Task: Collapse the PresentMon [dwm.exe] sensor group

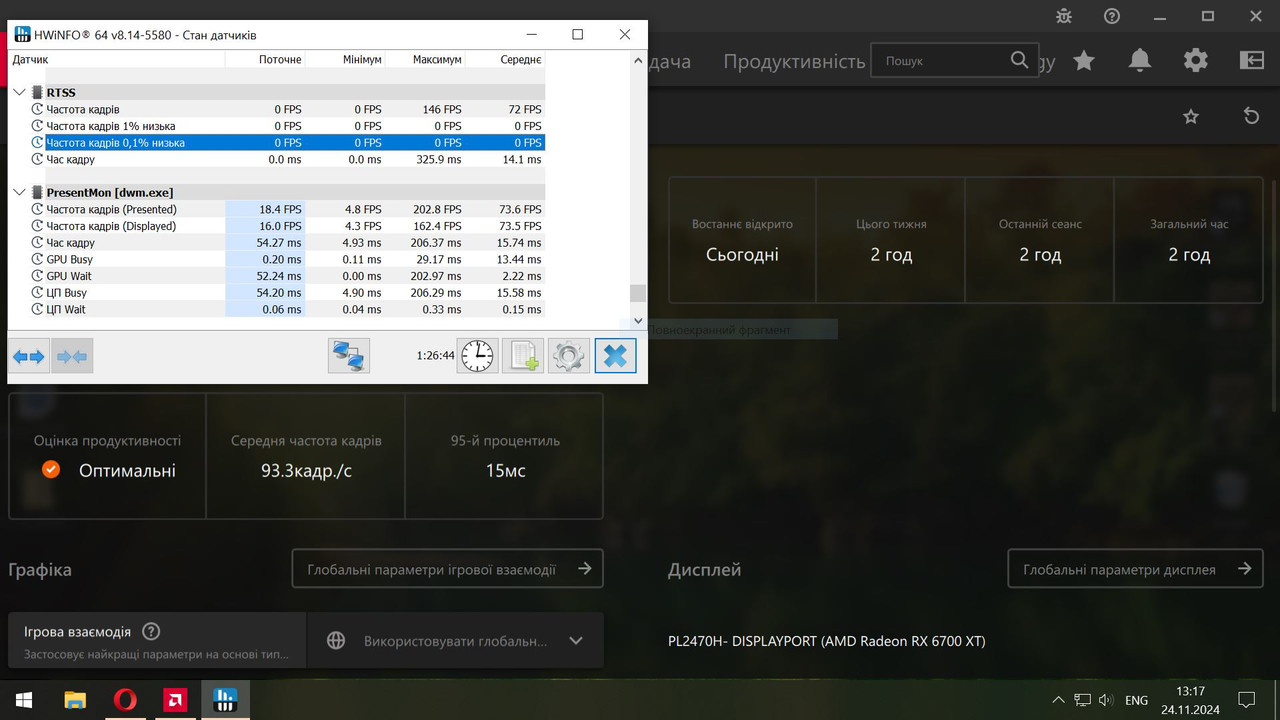Action: (19, 192)
